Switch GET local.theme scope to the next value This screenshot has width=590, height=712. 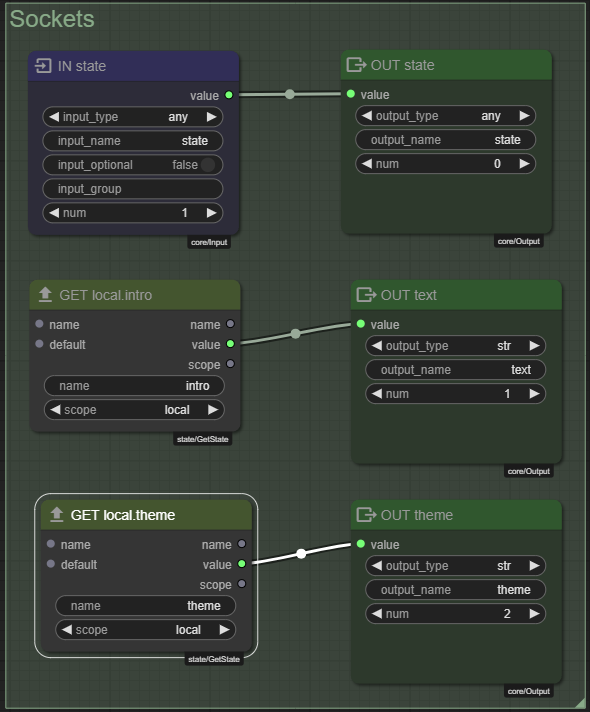tap(224, 629)
